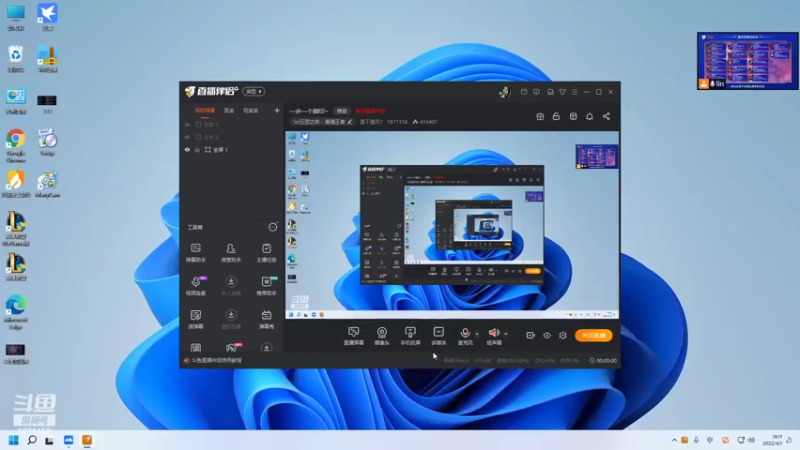Image resolution: width=800 pixels, height=450 pixels.
Task: Toggle visibility eye for 文本 2 source
Action: coord(187,137)
